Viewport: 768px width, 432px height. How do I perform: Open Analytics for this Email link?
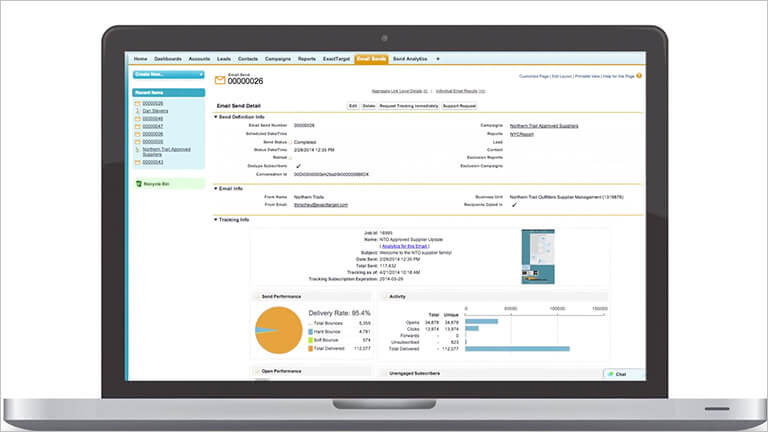pyautogui.click(x=405, y=246)
